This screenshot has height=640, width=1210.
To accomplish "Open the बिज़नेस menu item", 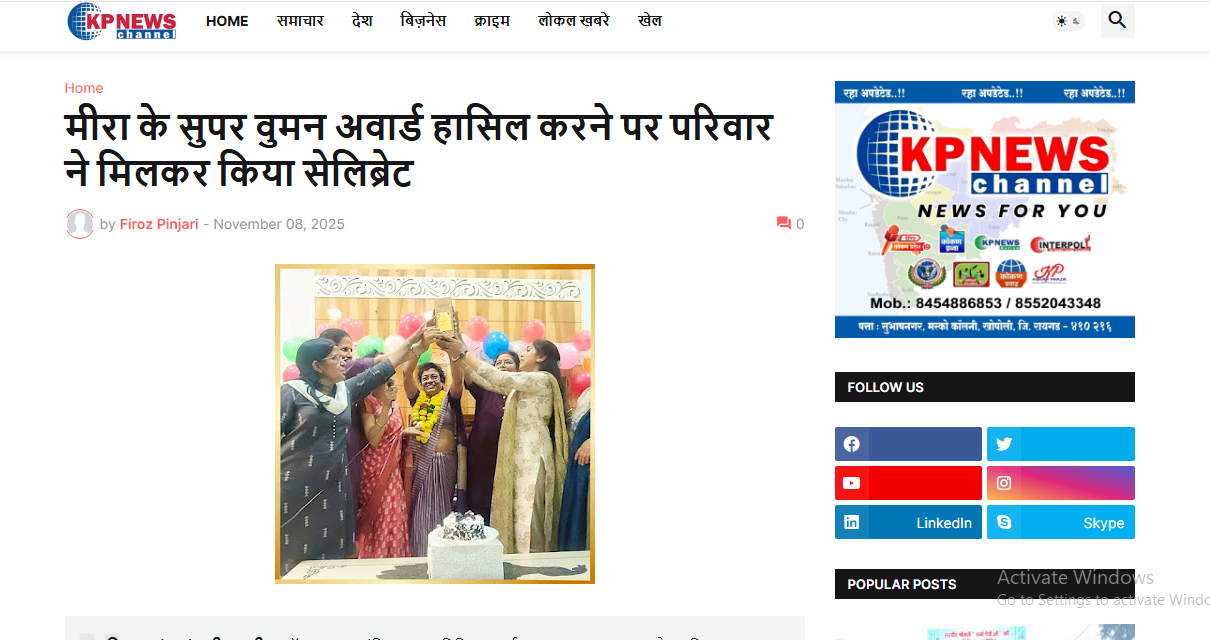I will [423, 21].
